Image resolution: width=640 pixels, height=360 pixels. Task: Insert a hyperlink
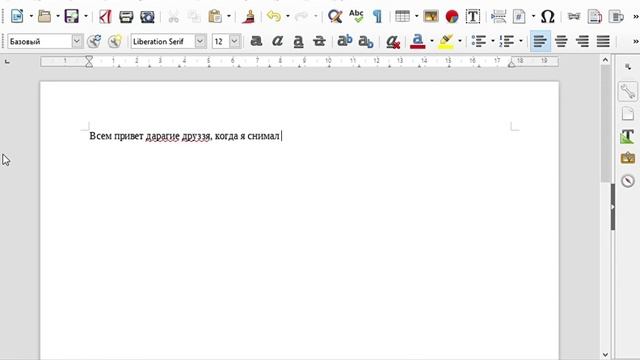tap(574, 16)
